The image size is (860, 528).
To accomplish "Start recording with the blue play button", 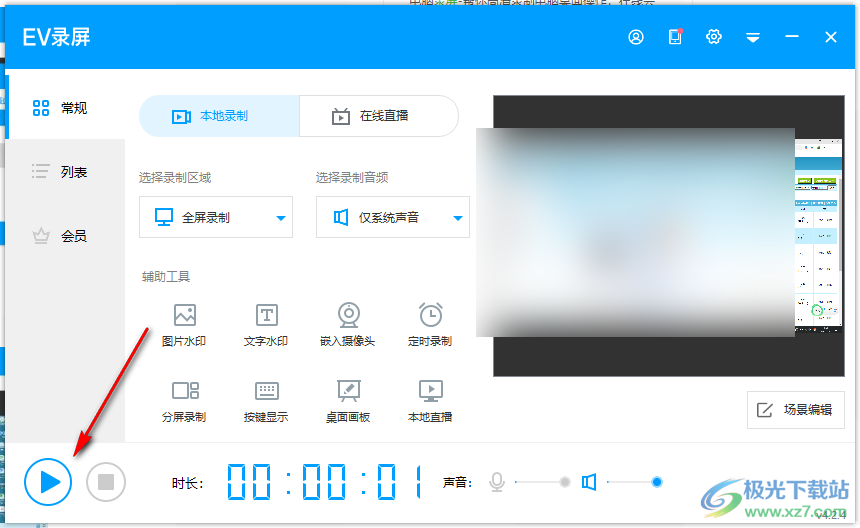I will [x=48, y=482].
